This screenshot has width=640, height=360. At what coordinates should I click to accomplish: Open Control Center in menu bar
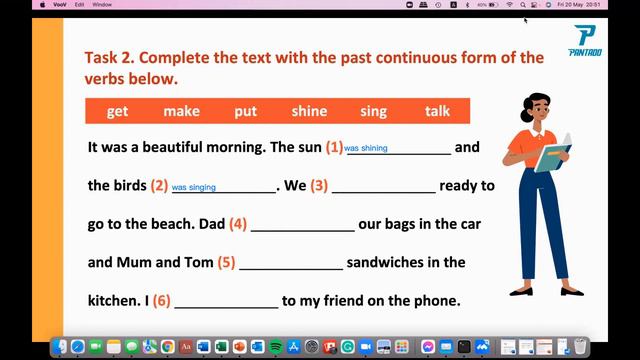(x=534, y=5)
